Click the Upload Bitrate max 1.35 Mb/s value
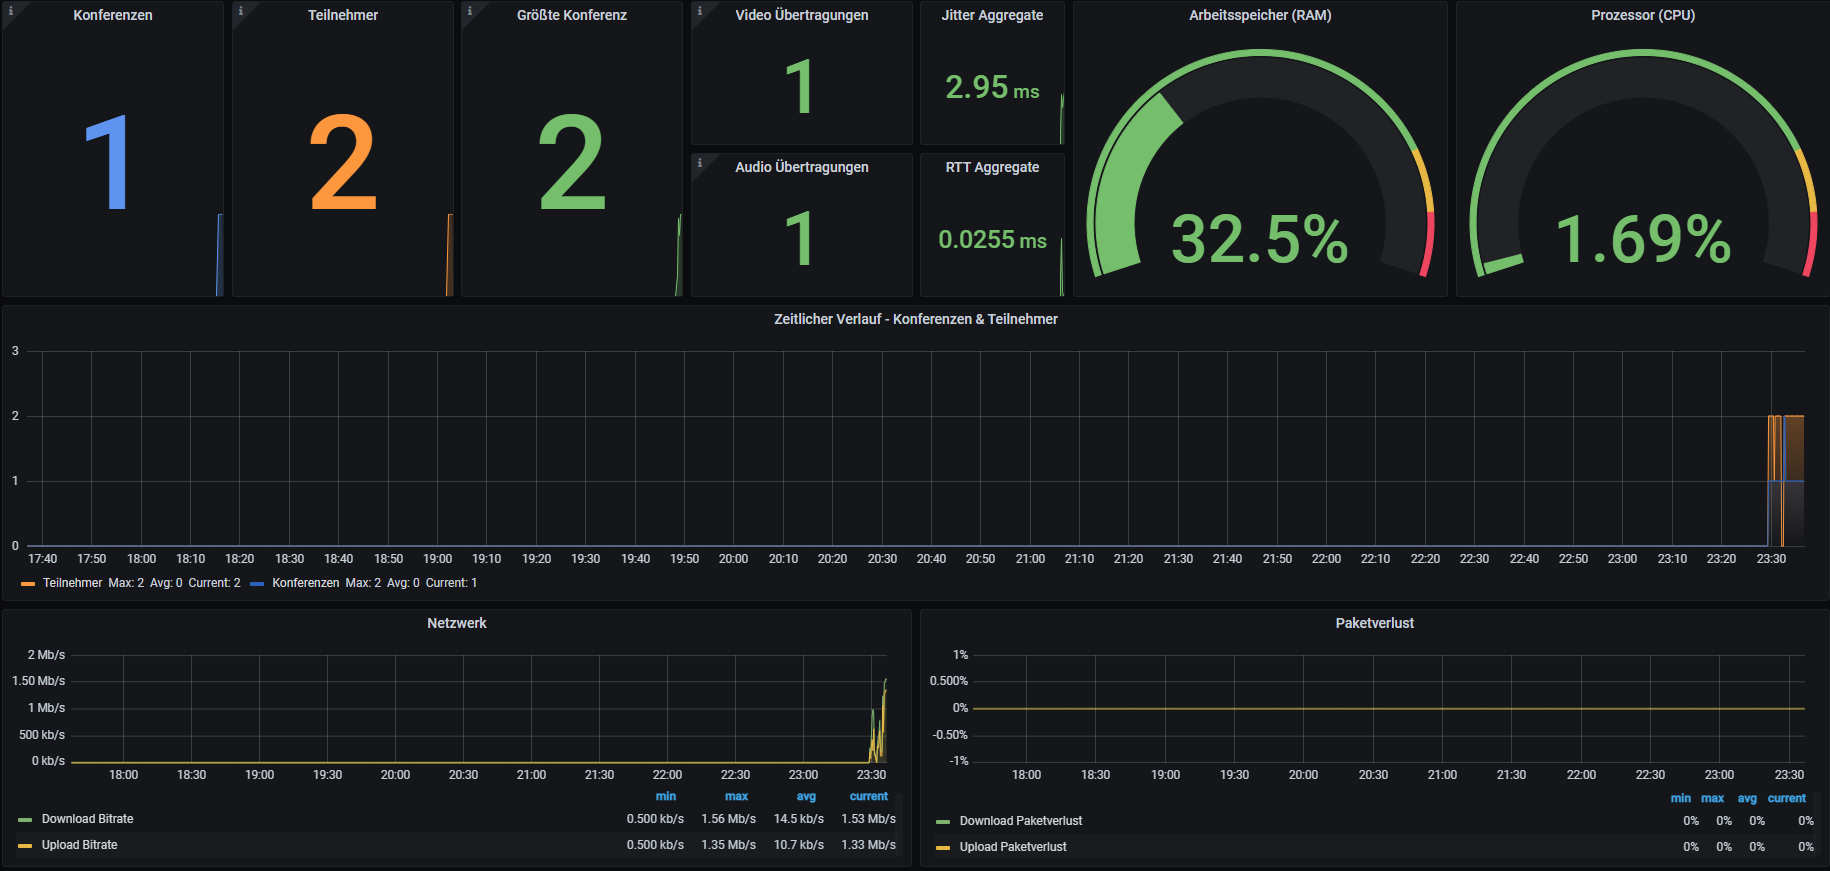Viewport: 1830px width, 871px height. pos(728,845)
